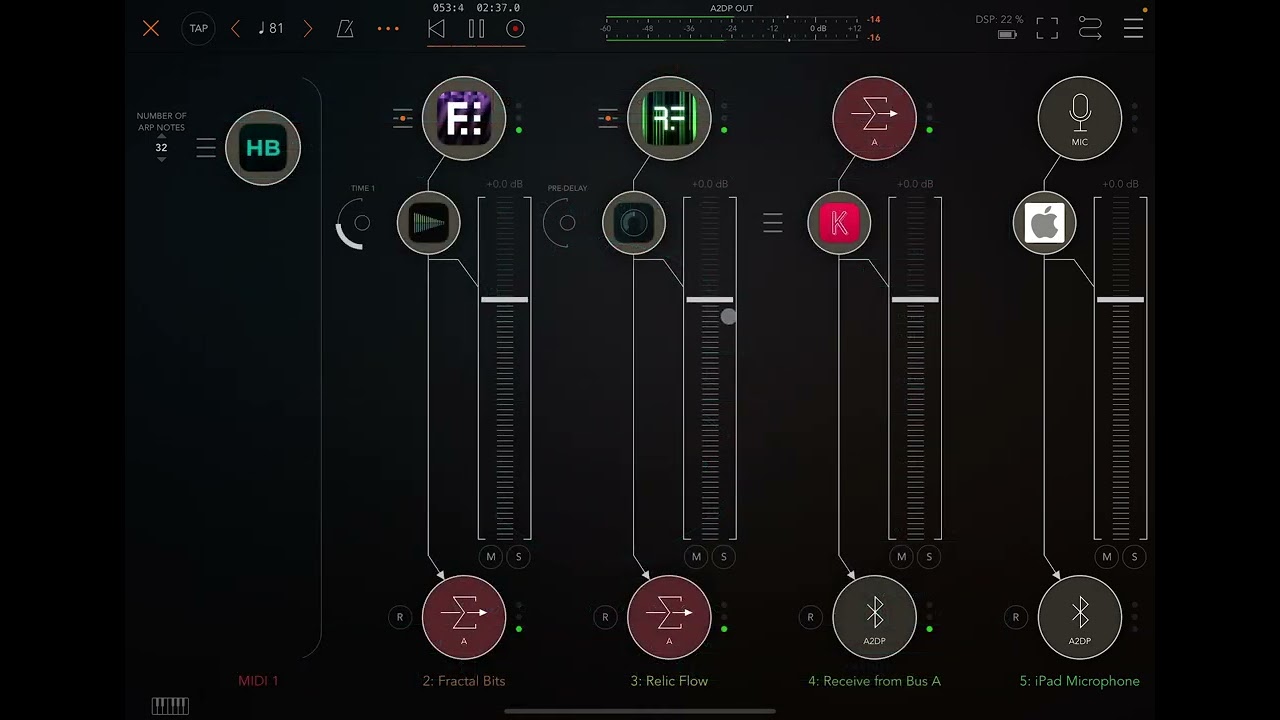This screenshot has height=720, width=1280.
Task: Open A2DP Bluetooth output on channel 4
Action: tap(875, 617)
